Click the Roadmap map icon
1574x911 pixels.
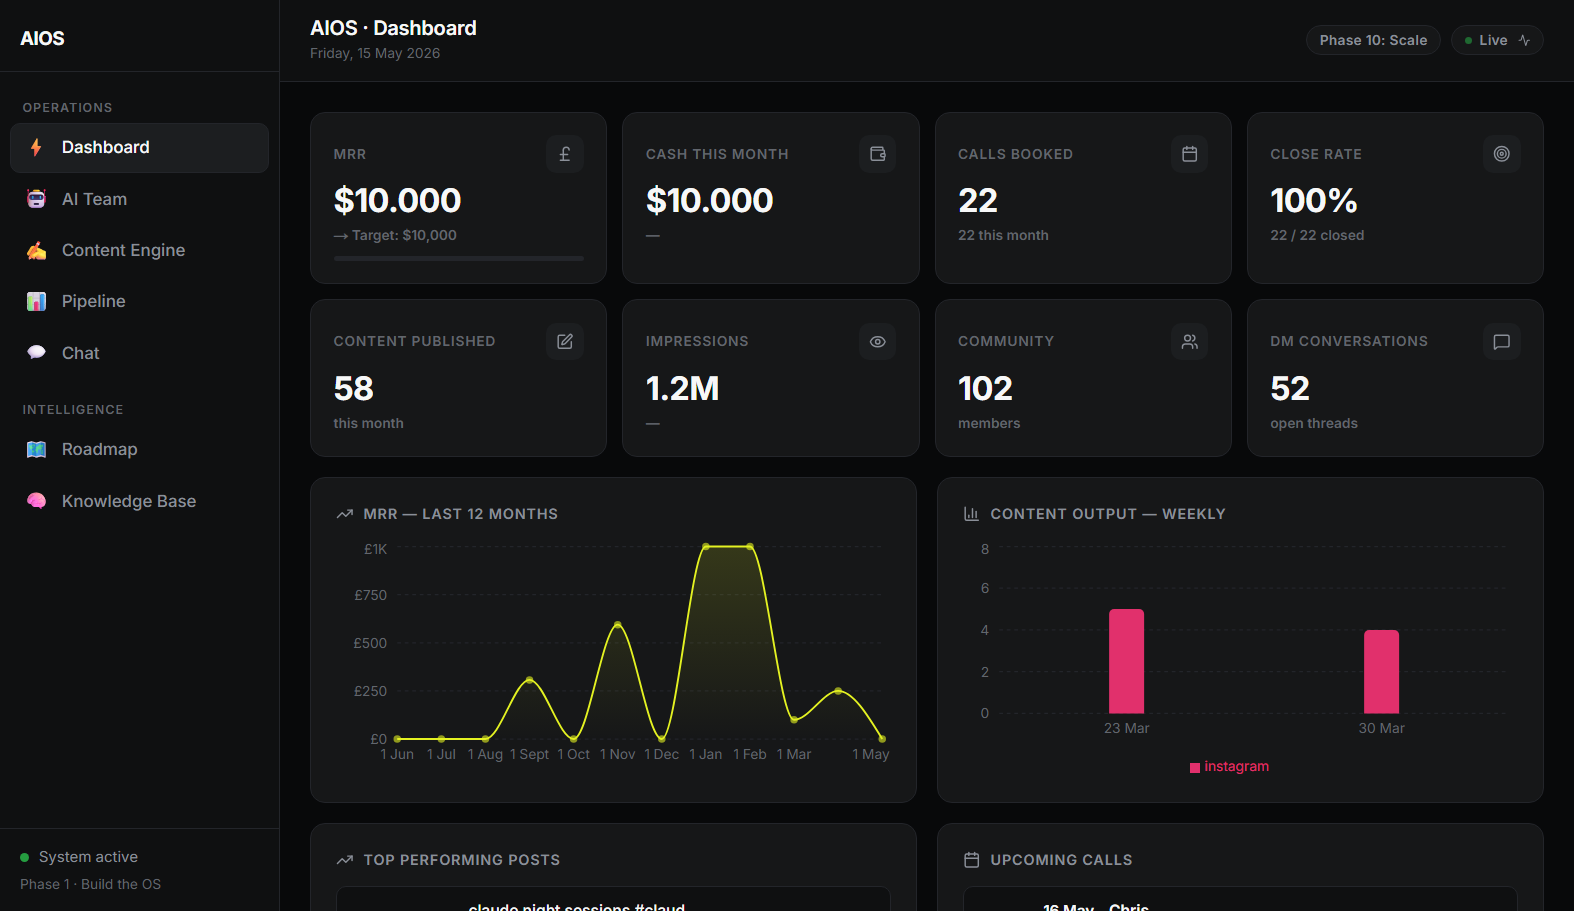36,449
